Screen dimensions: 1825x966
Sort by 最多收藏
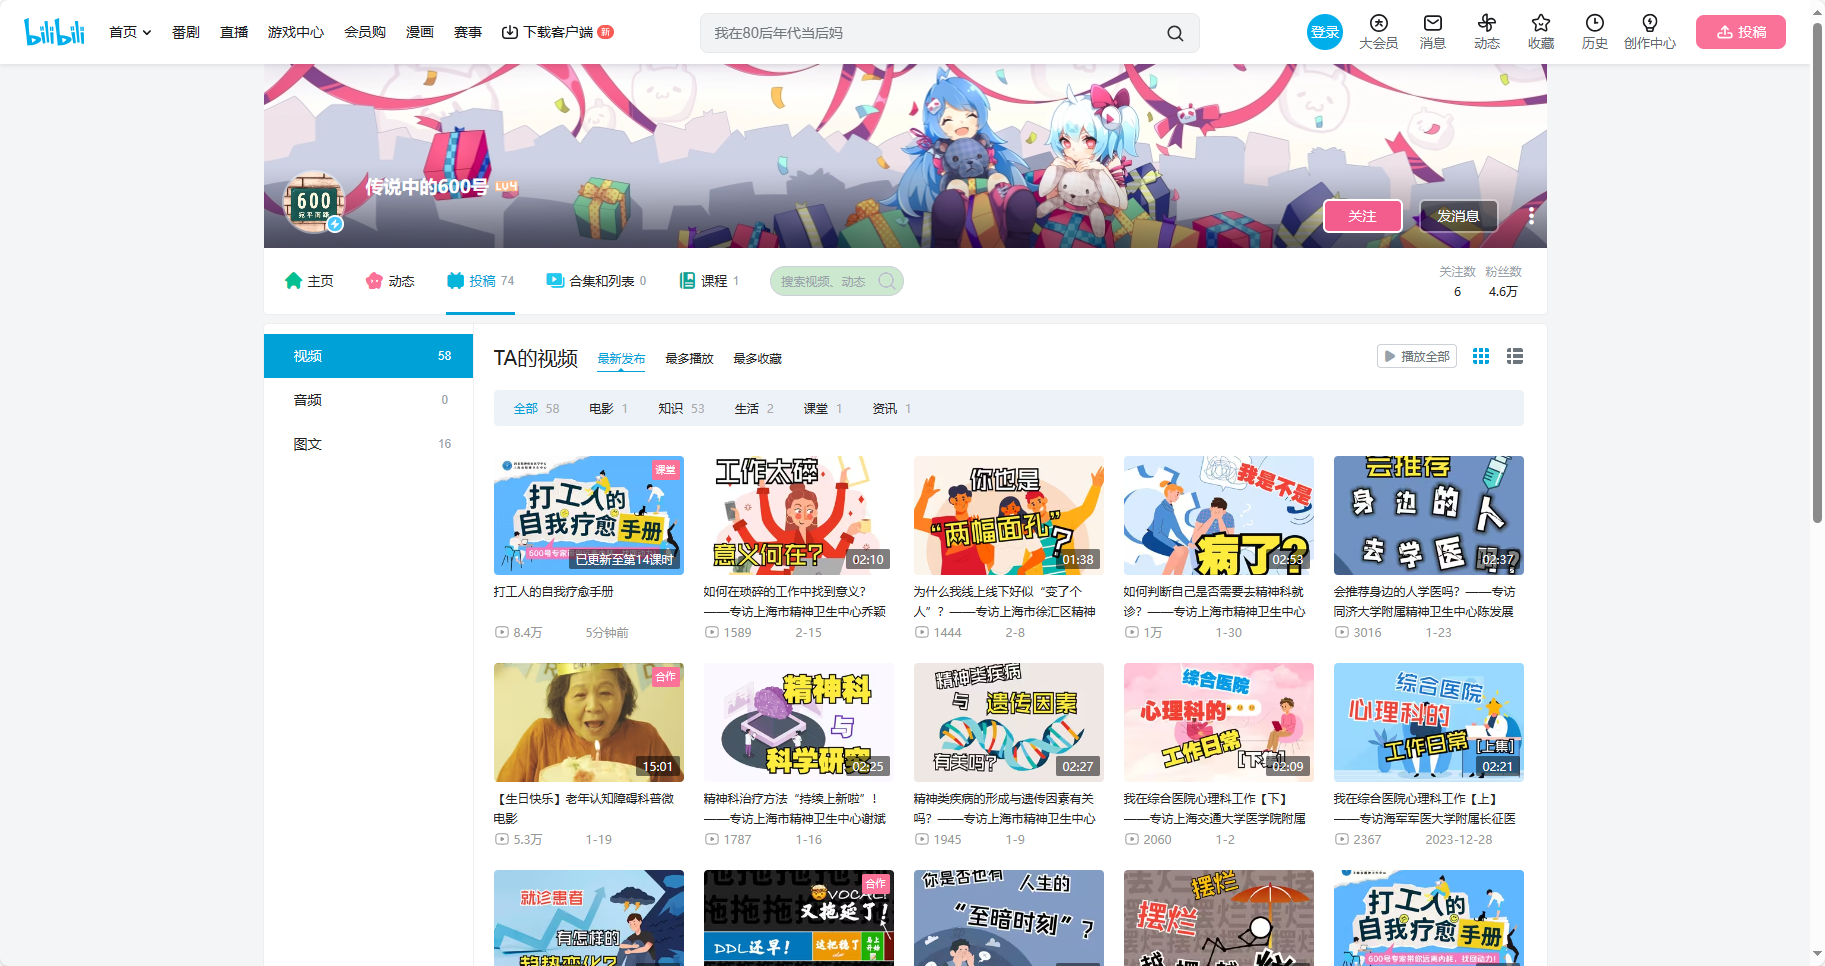pos(757,359)
